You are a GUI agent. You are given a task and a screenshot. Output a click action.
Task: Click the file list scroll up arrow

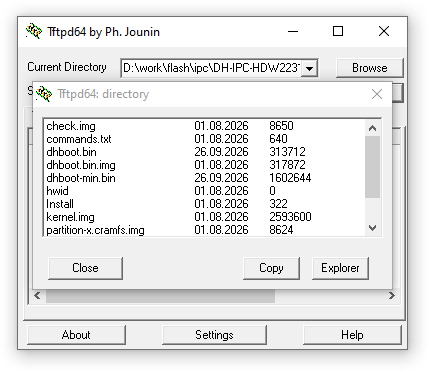click(373, 128)
